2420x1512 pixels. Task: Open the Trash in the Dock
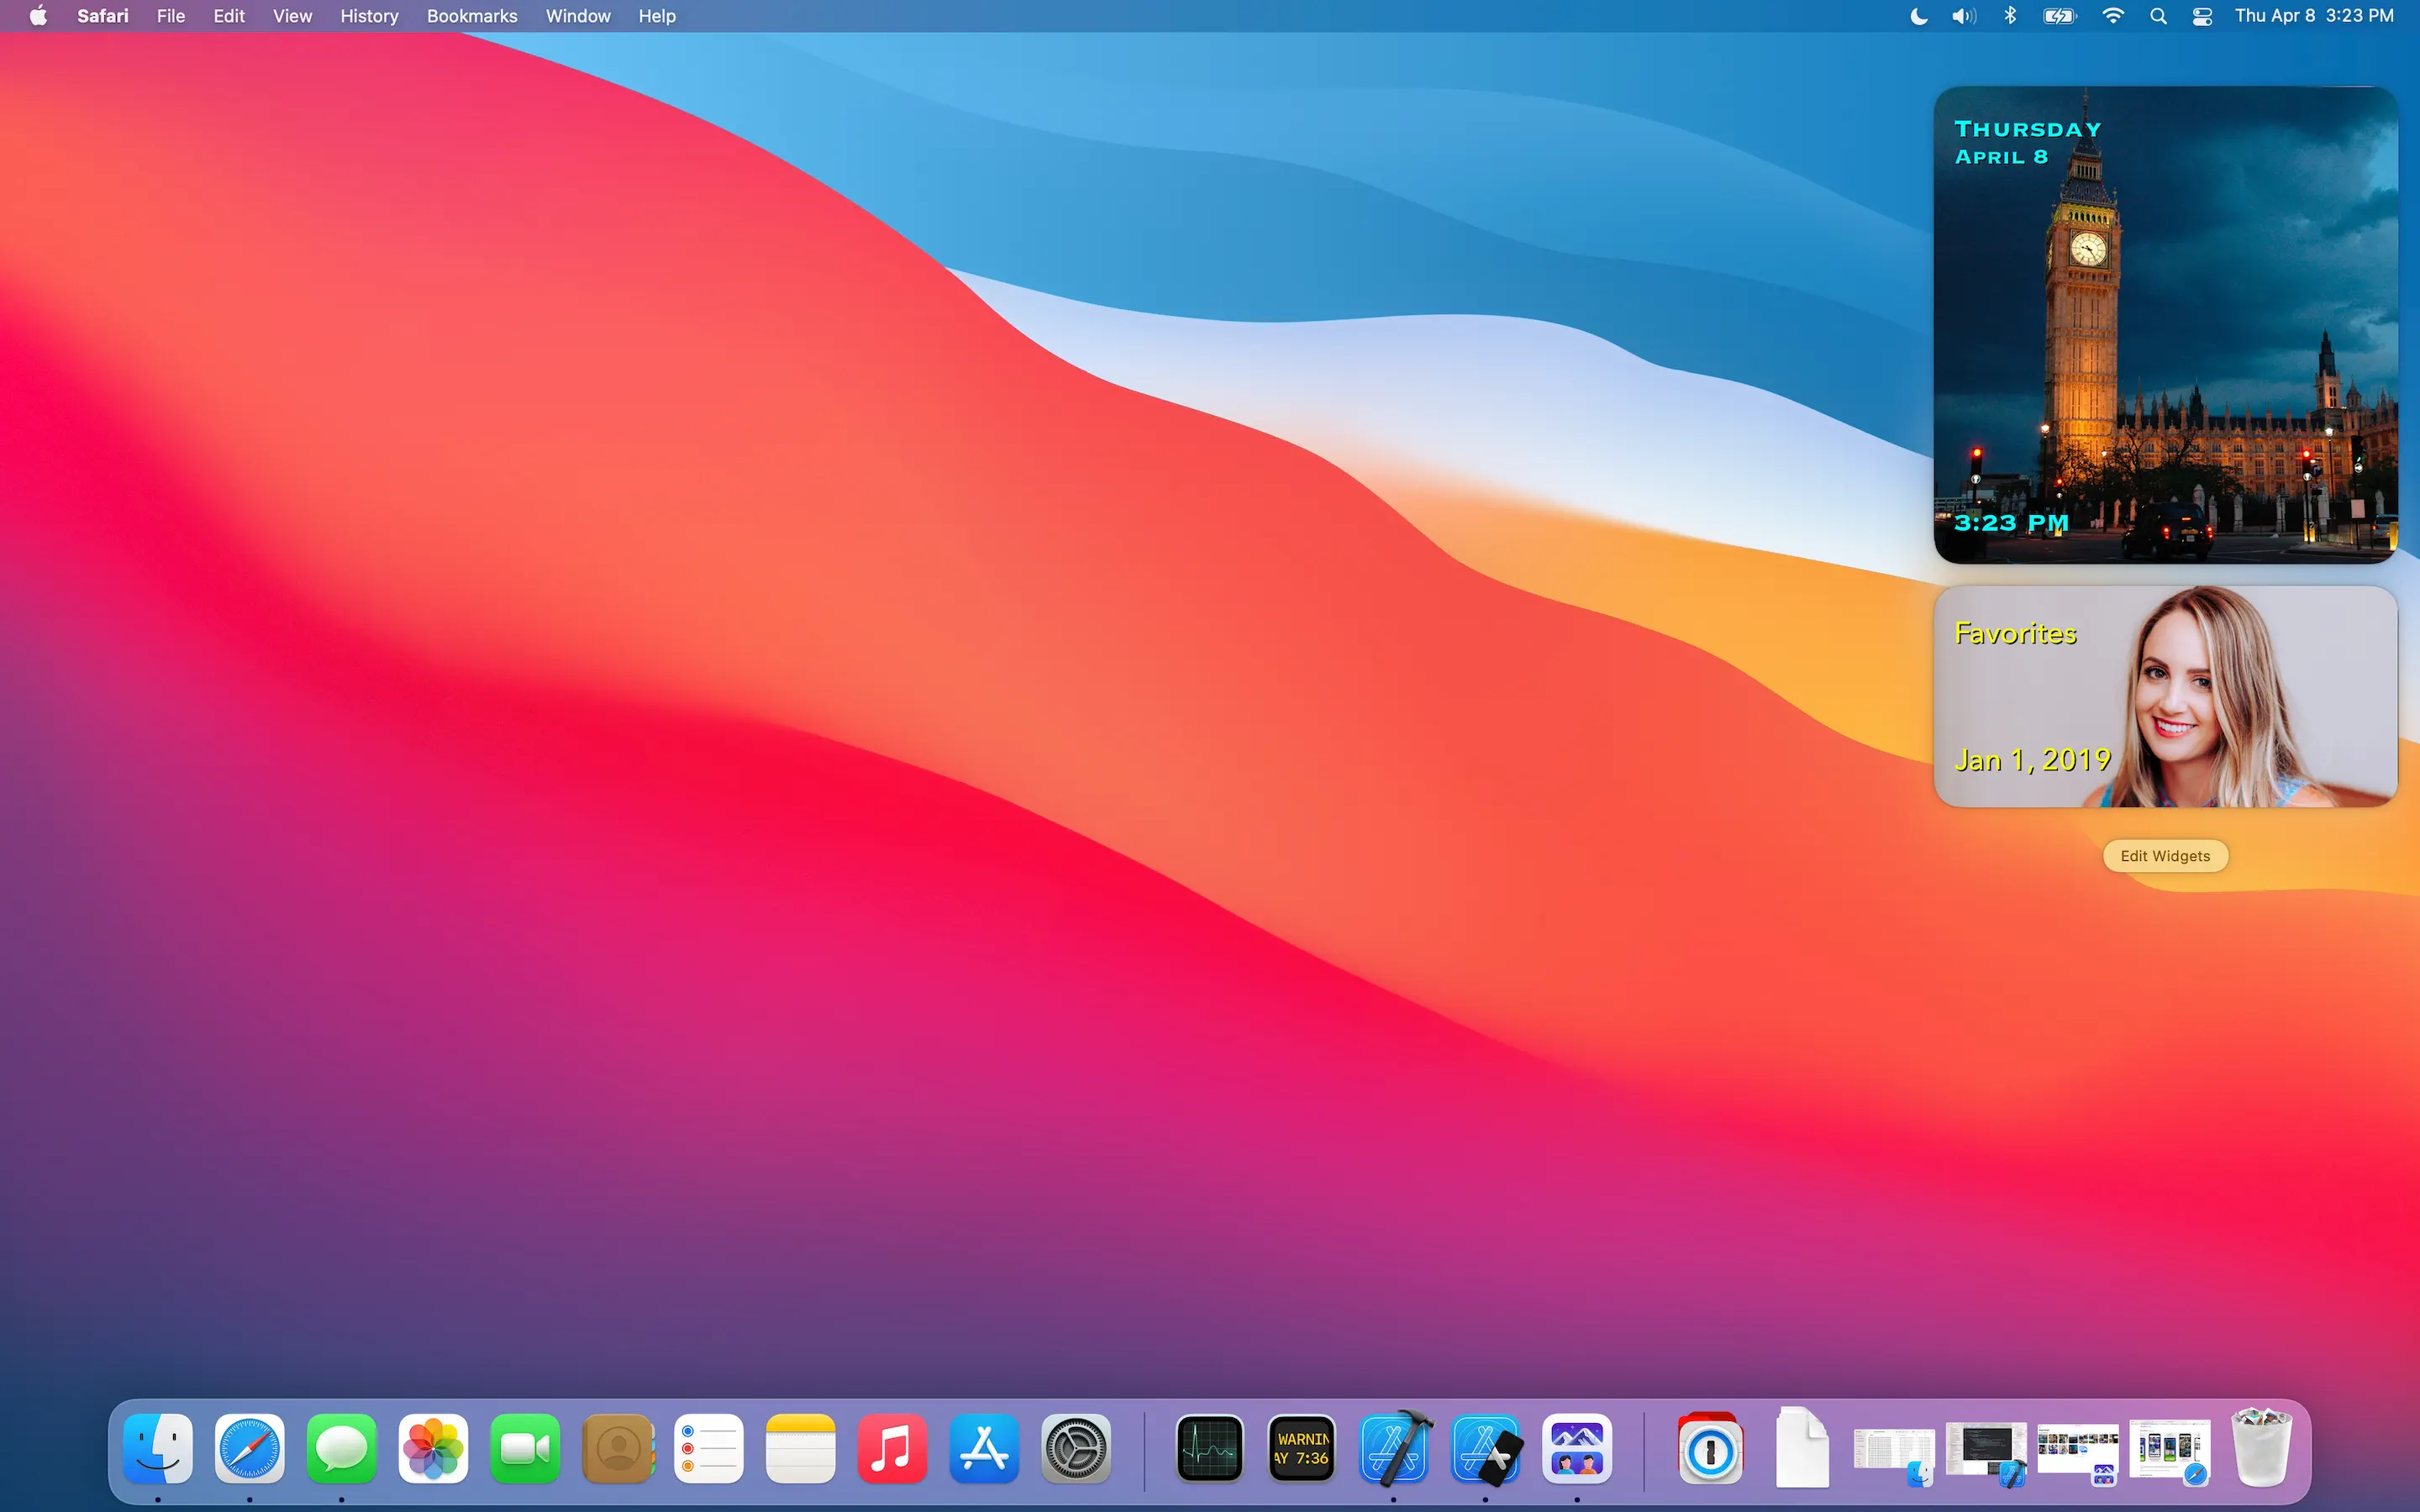click(x=2261, y=1448)
